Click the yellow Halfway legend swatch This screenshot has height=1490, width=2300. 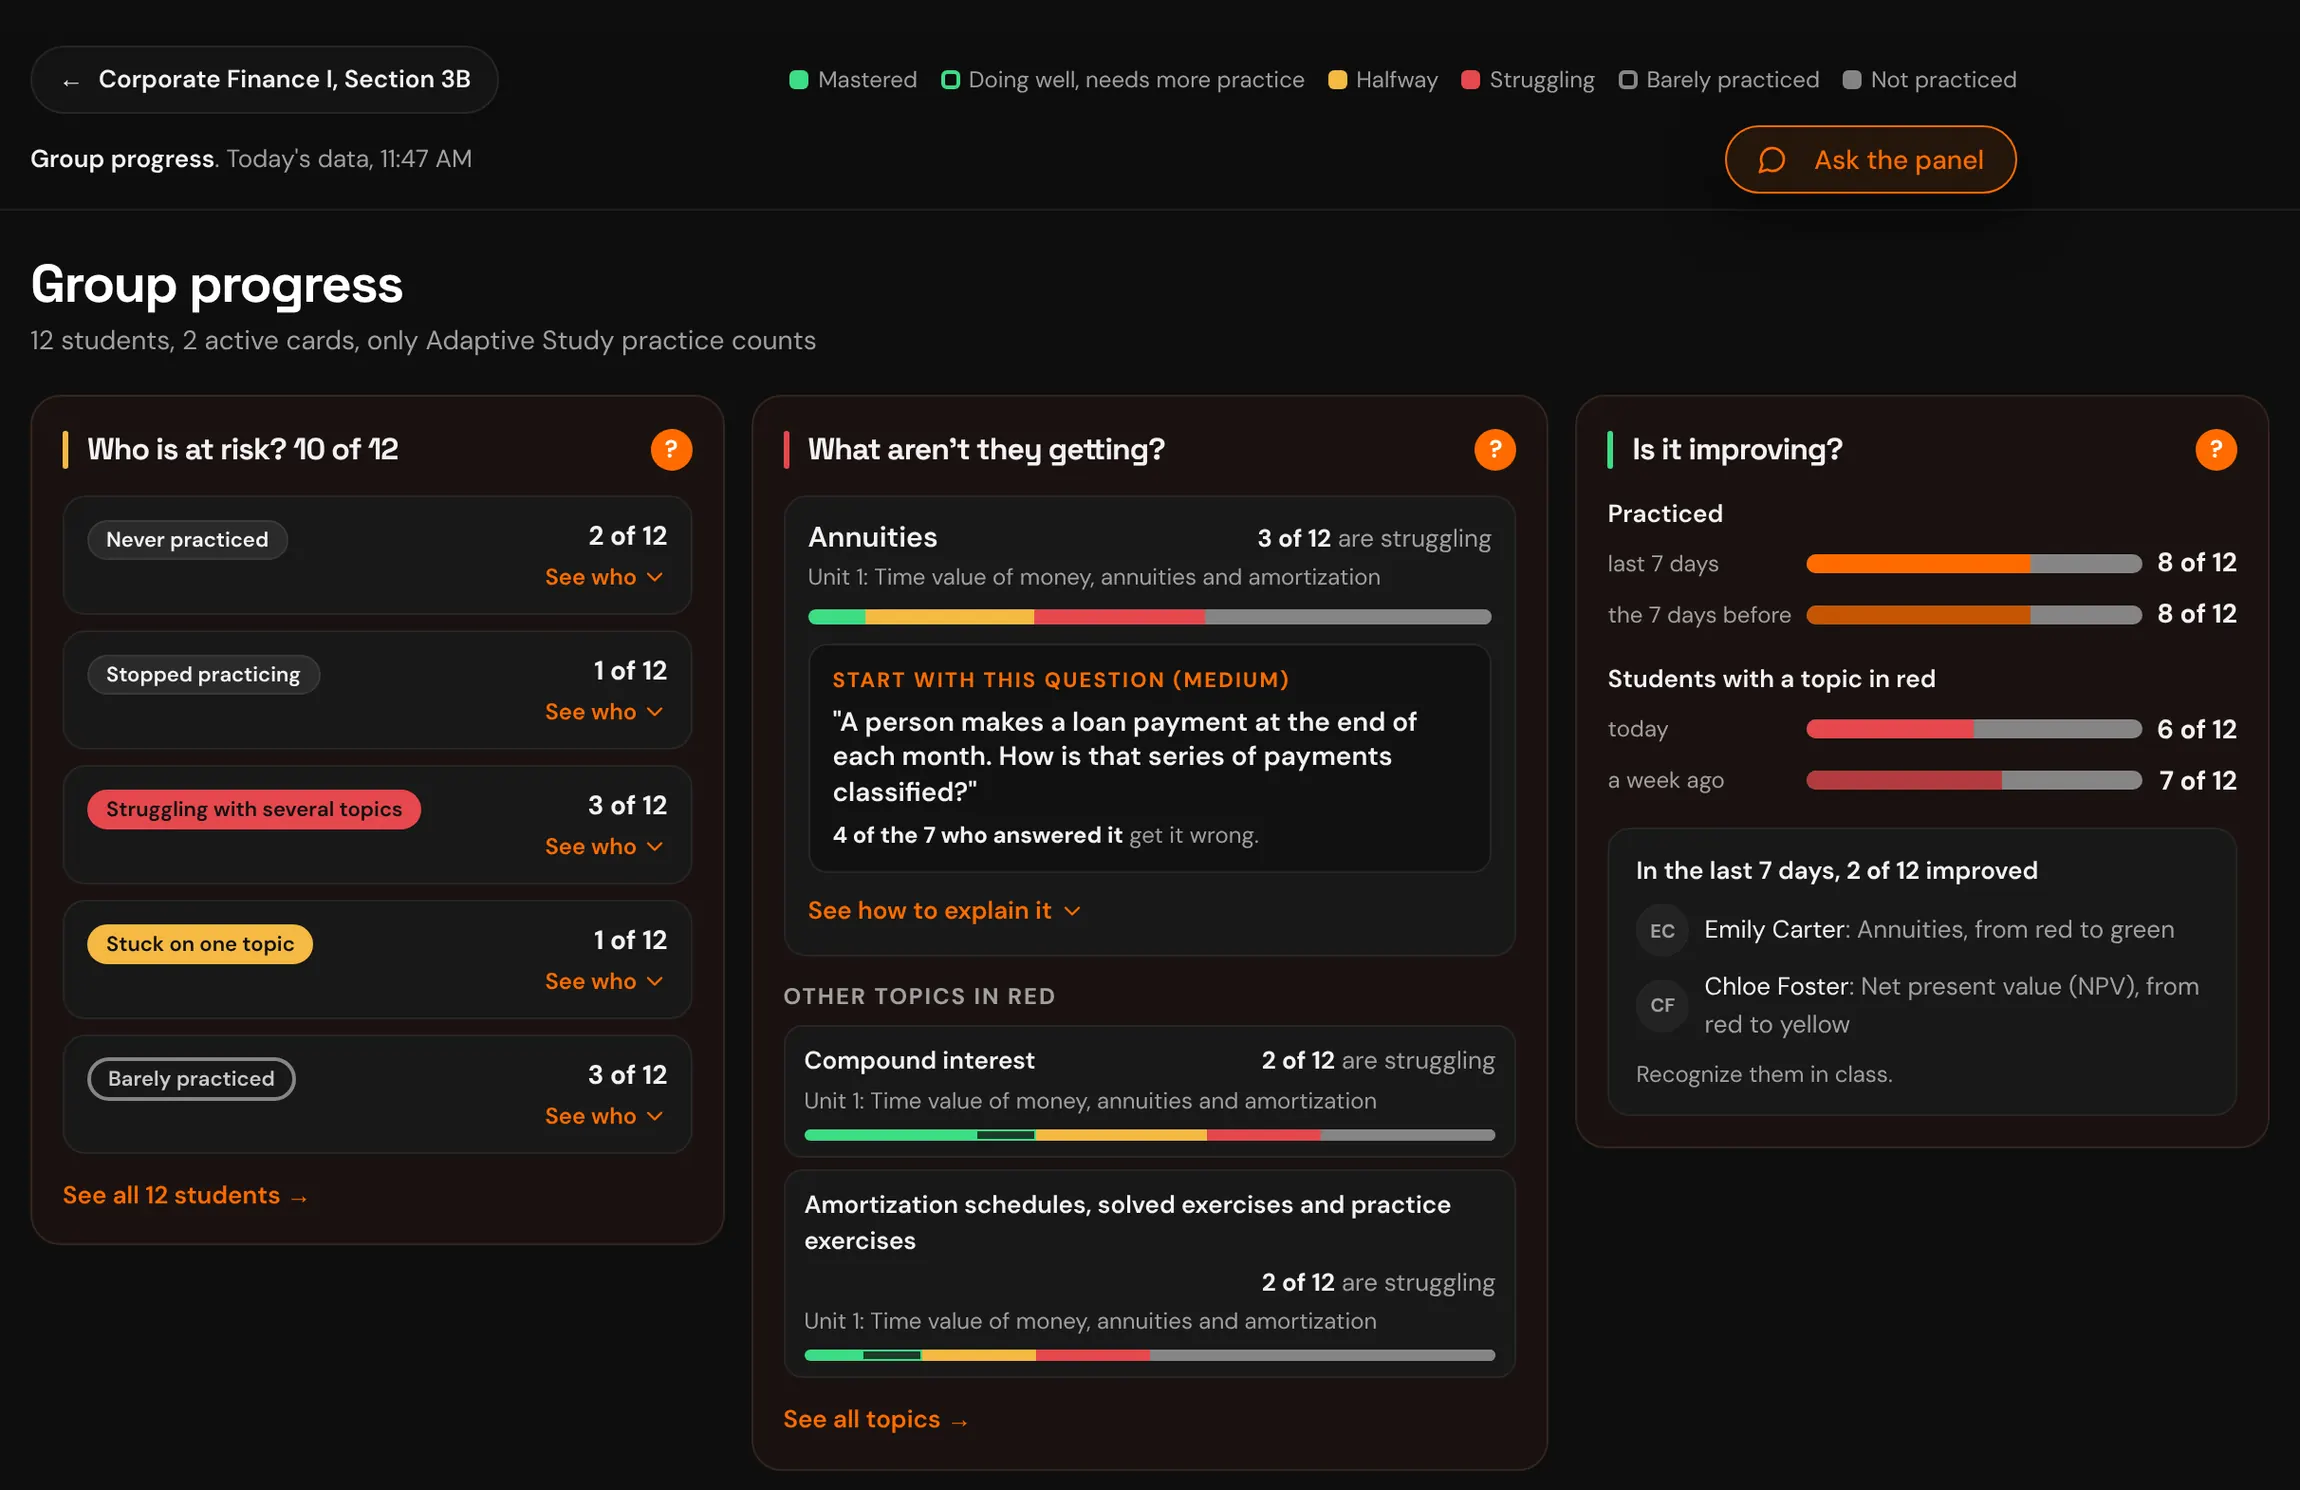pos(1337,80)
